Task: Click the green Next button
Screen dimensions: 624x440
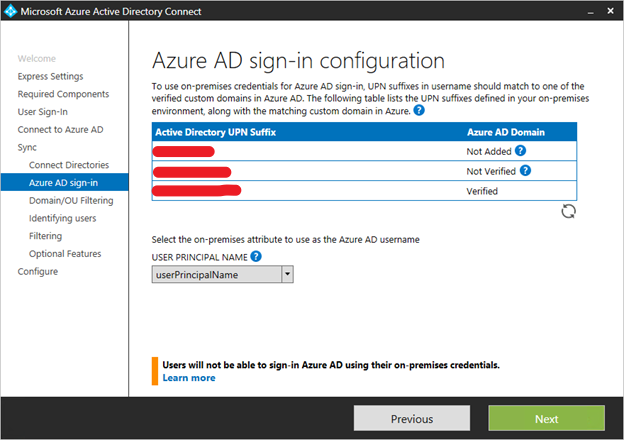Action: point(546,419)
